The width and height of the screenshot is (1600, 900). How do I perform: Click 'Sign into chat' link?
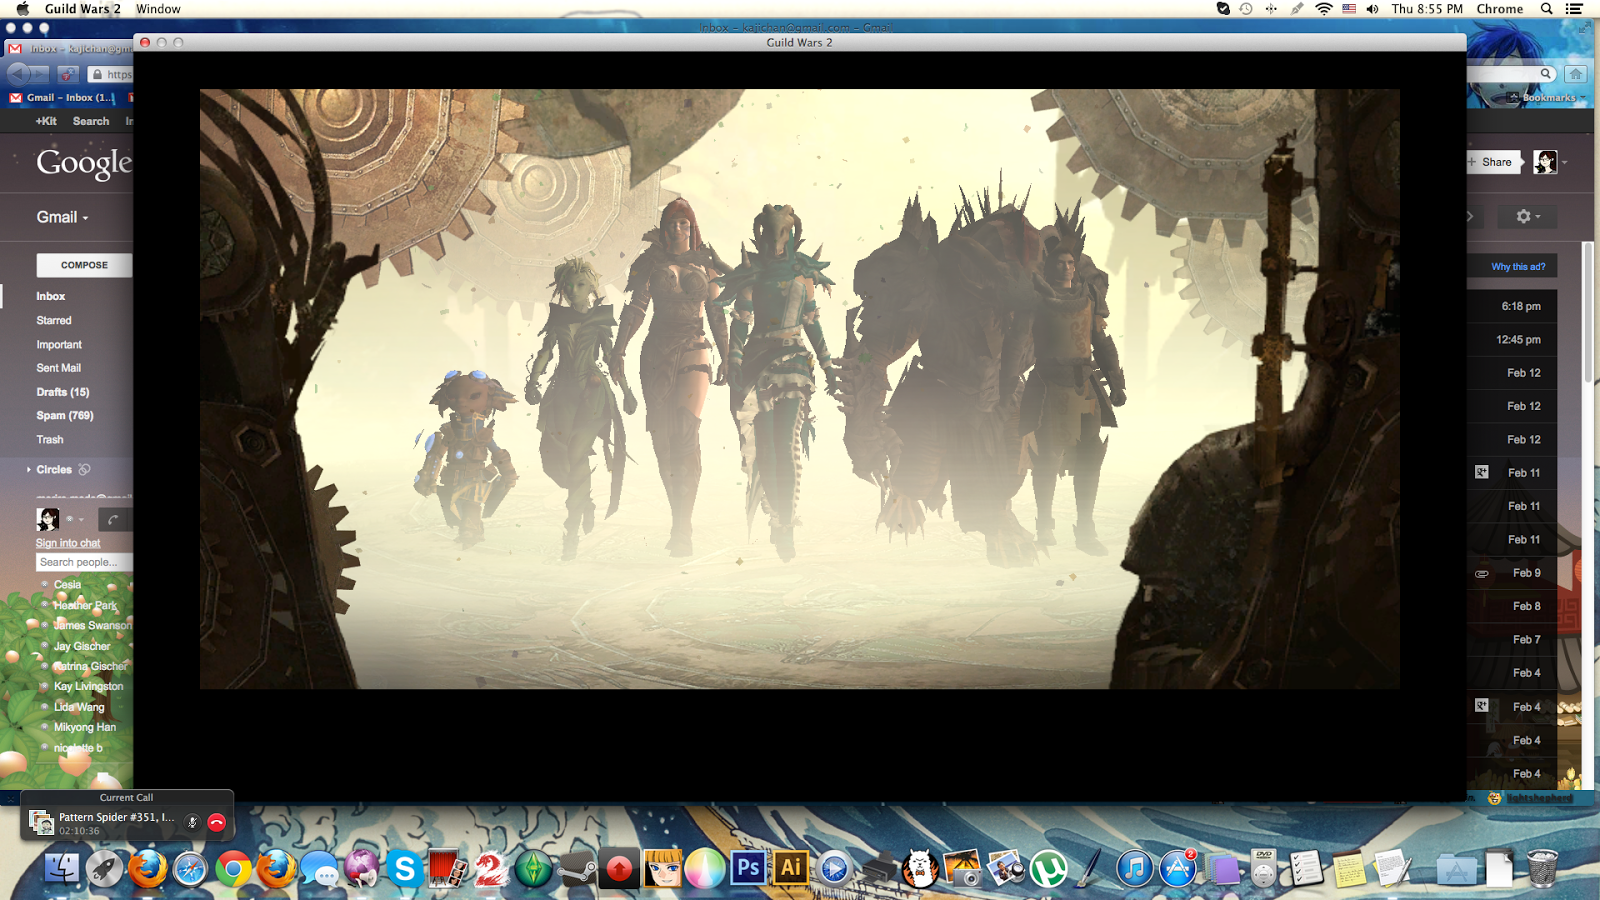click(x=68, y=543)
